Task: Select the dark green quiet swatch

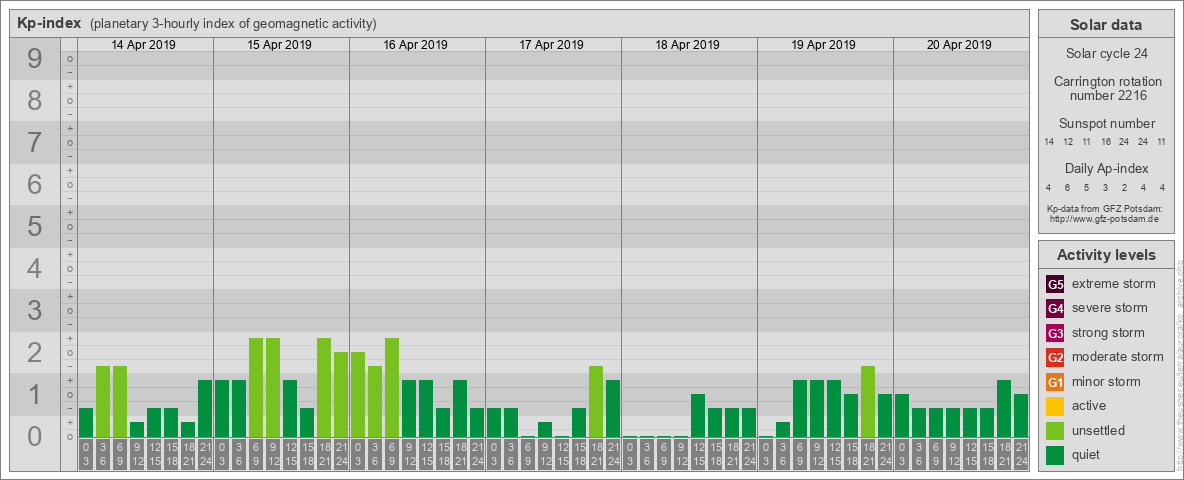Action: click(1055, 455)
